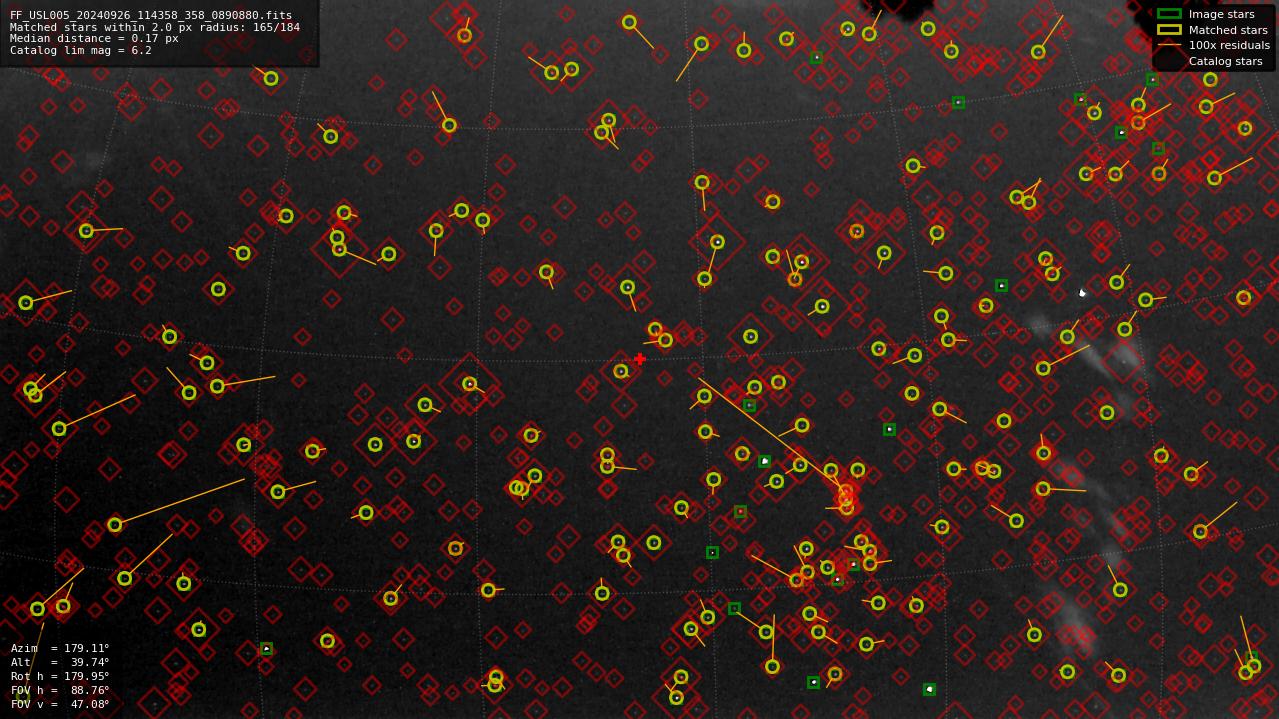Click the yellow Matched stars legend square

coord(1169,30)
